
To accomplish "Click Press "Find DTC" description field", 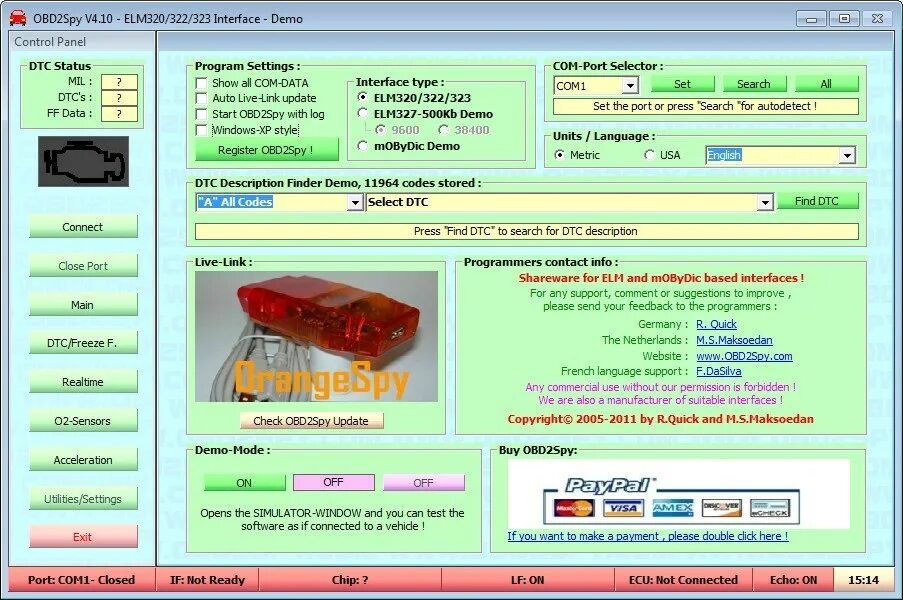I will coord(526,231).
